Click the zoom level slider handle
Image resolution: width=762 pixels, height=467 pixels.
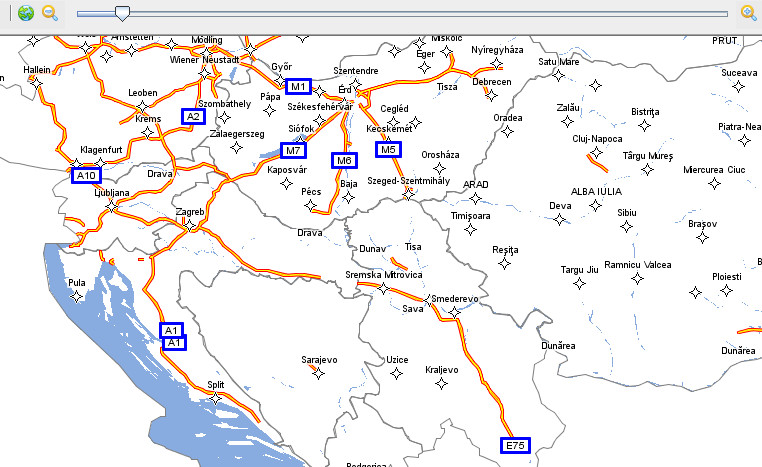click(x=122, y=13)
